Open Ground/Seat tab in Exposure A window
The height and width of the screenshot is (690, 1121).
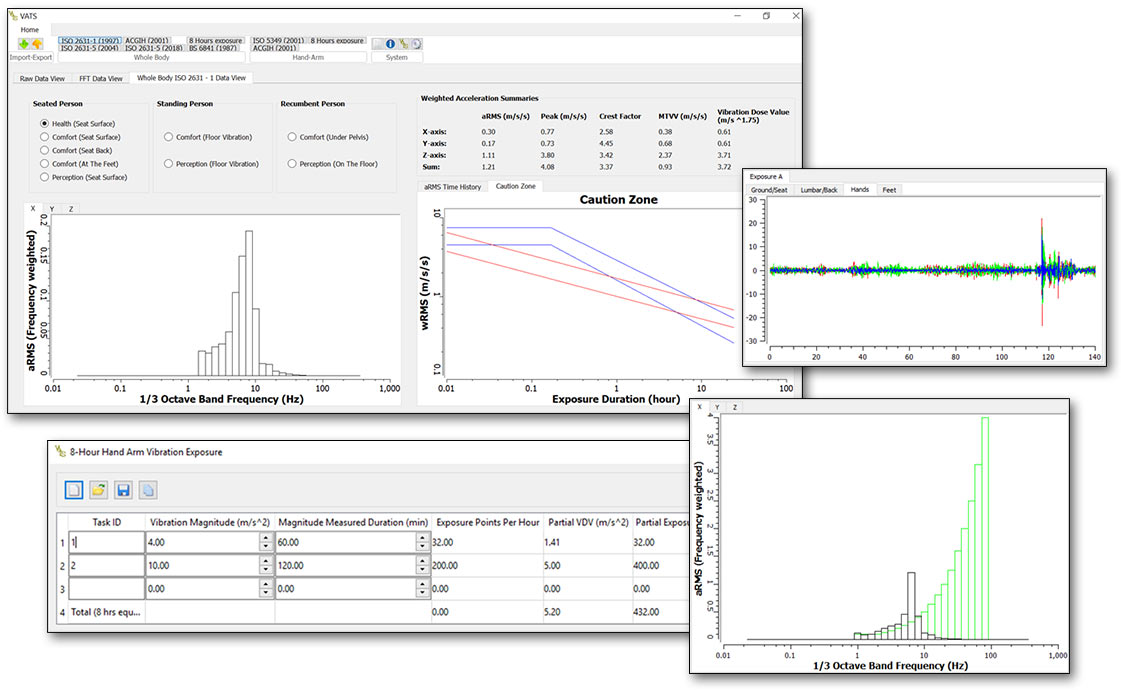(x=769, y=190)
